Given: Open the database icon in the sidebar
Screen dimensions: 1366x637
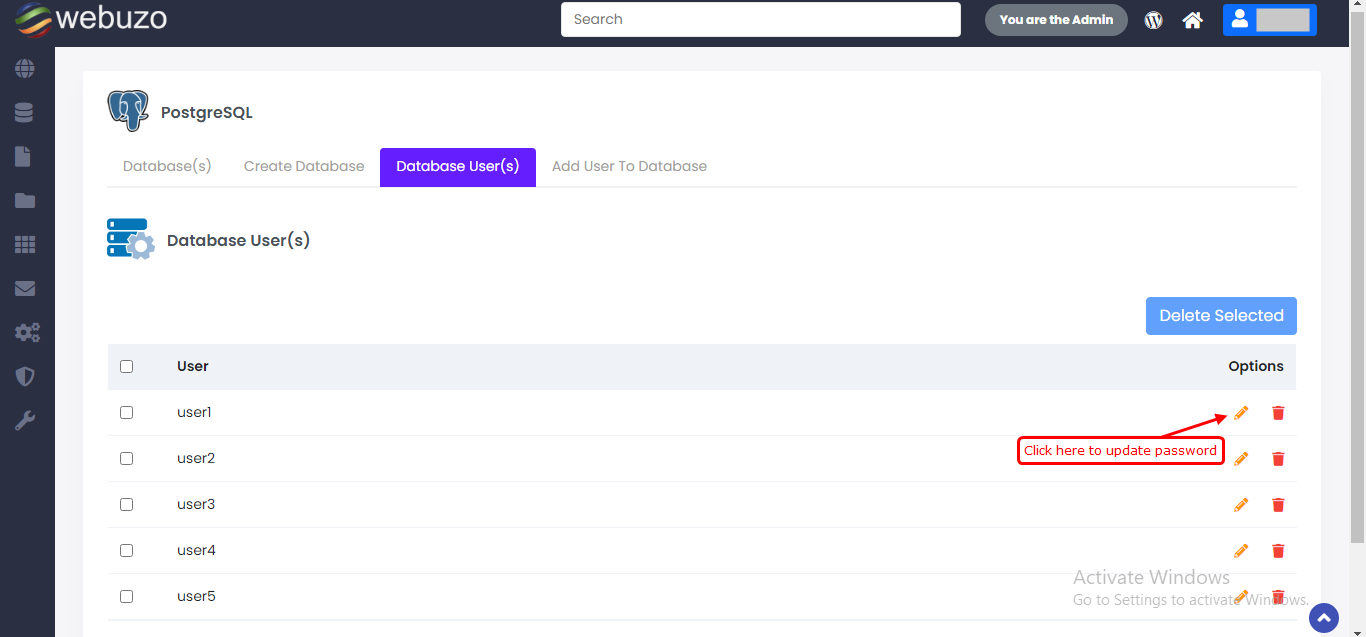Looking at the screenshot, I should pyautogui.click(x=25, y=113).
